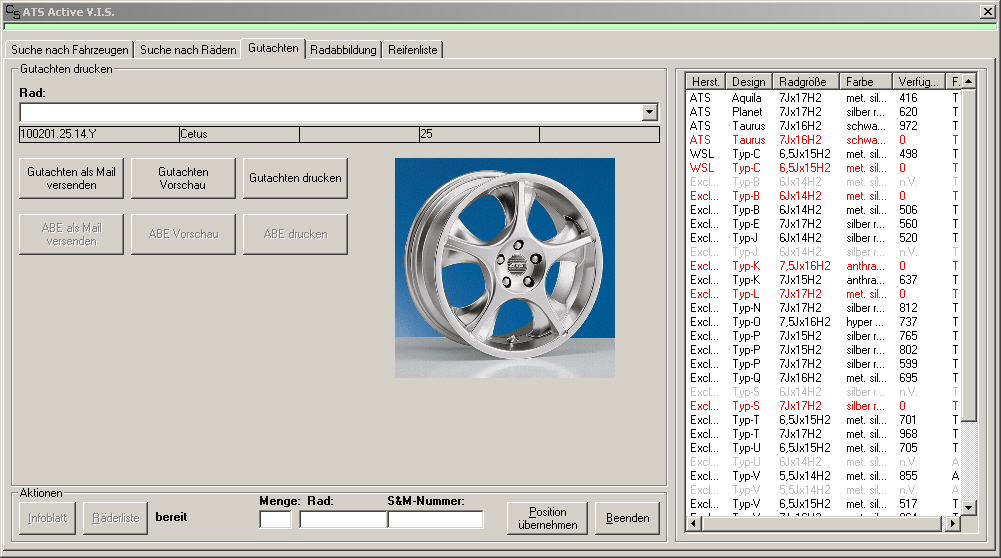Click Gutachten drucken button
Viewport: 1001px width, 558px height.
[295, 178]
